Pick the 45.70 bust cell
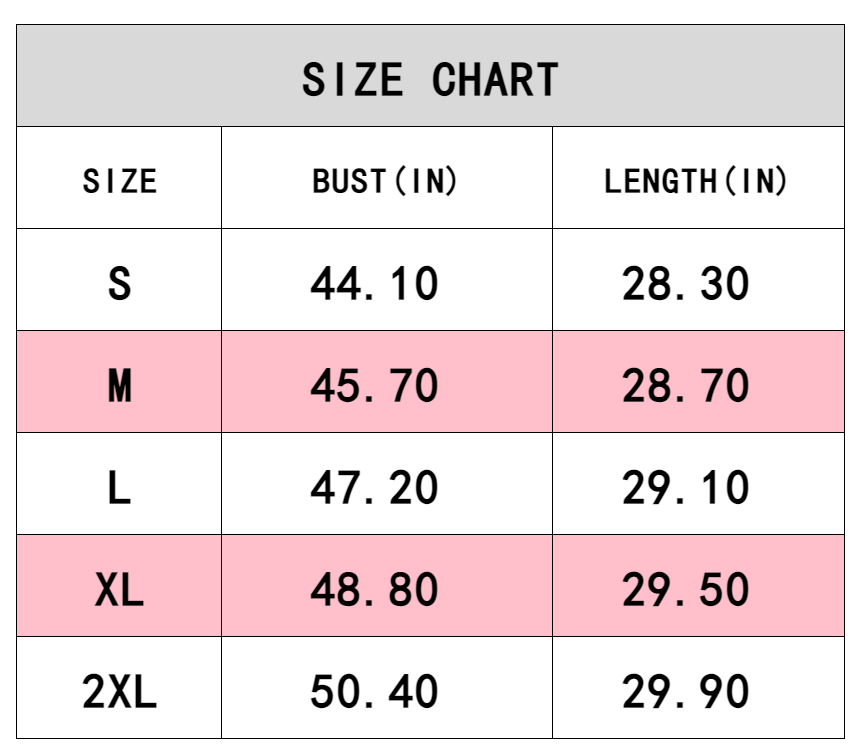Viewport: 861px width, 755px height. 375,386
